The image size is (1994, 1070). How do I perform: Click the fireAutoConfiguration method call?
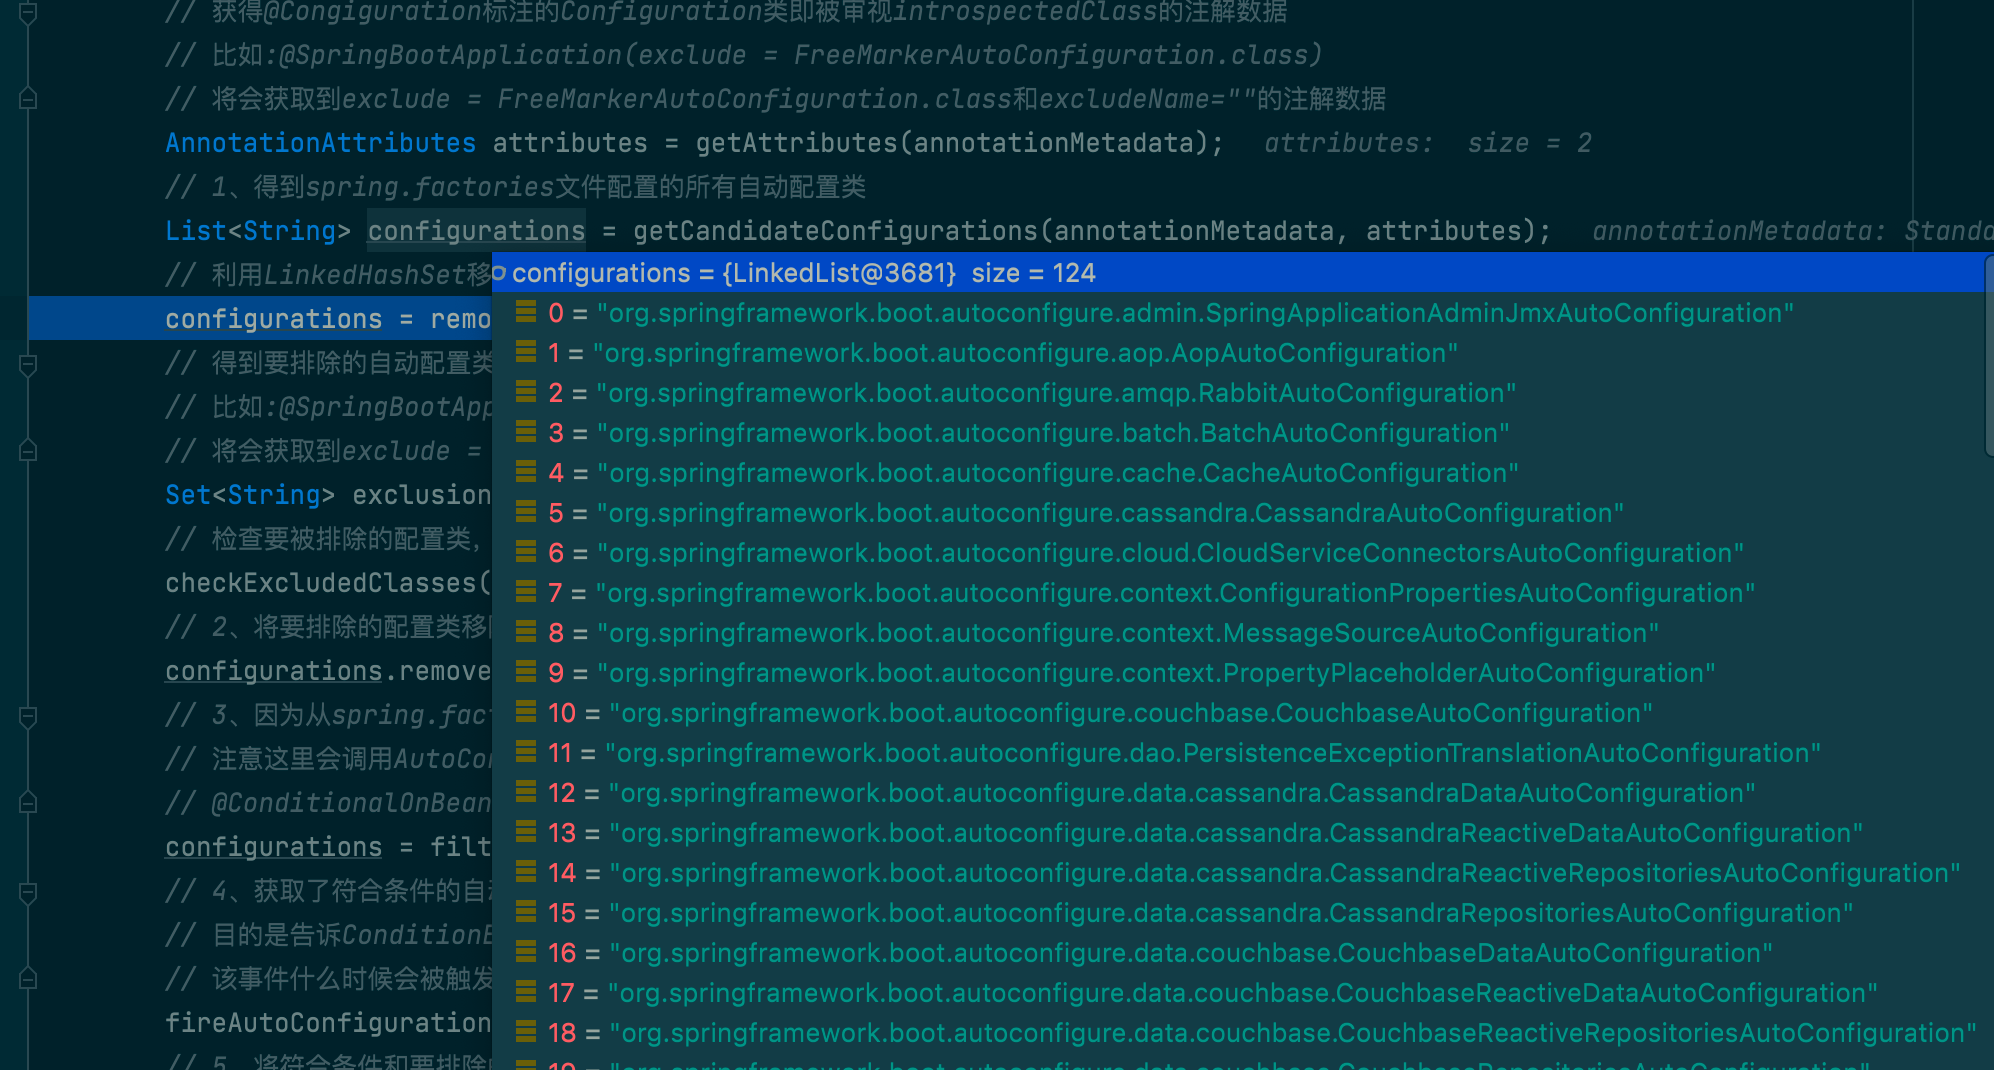[328, 1023]
